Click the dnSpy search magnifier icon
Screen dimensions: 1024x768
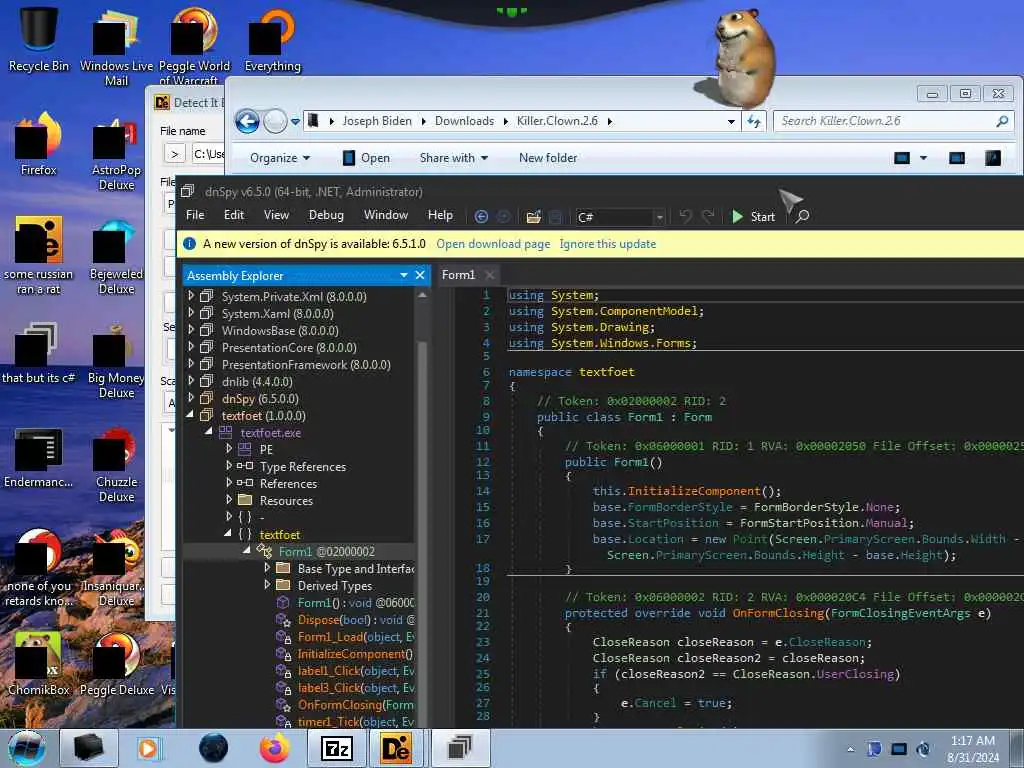click(x=803, y=216)
